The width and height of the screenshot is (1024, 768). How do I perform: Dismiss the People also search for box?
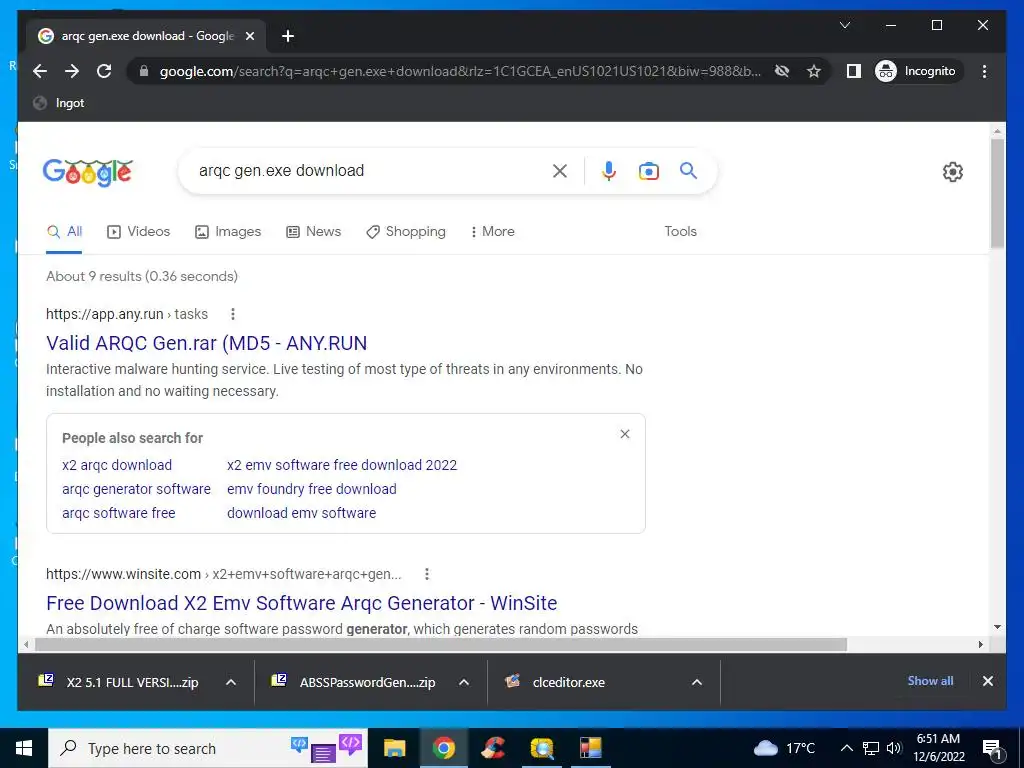click(625, 434)
